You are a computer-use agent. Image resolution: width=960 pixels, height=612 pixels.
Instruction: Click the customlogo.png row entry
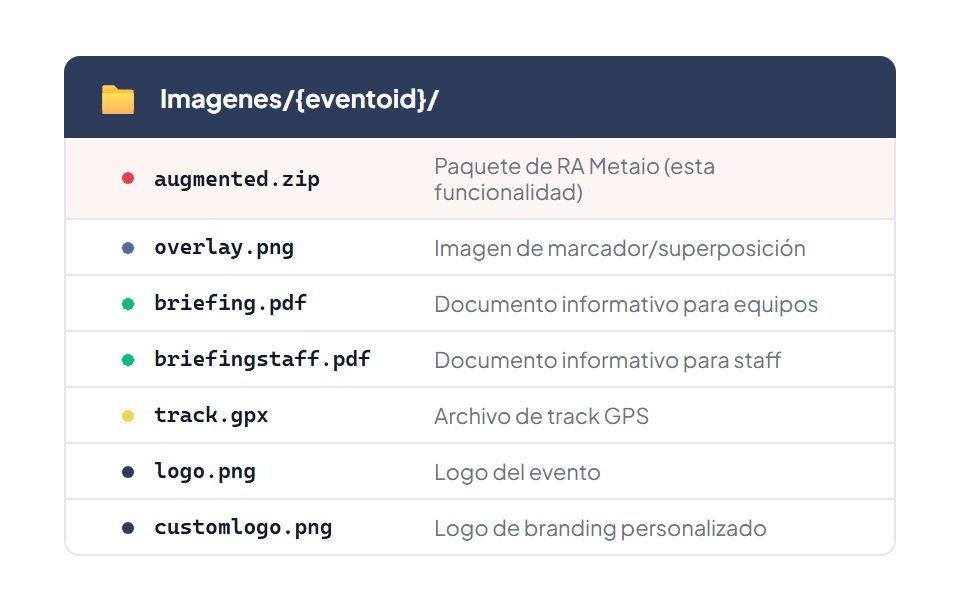480,527
